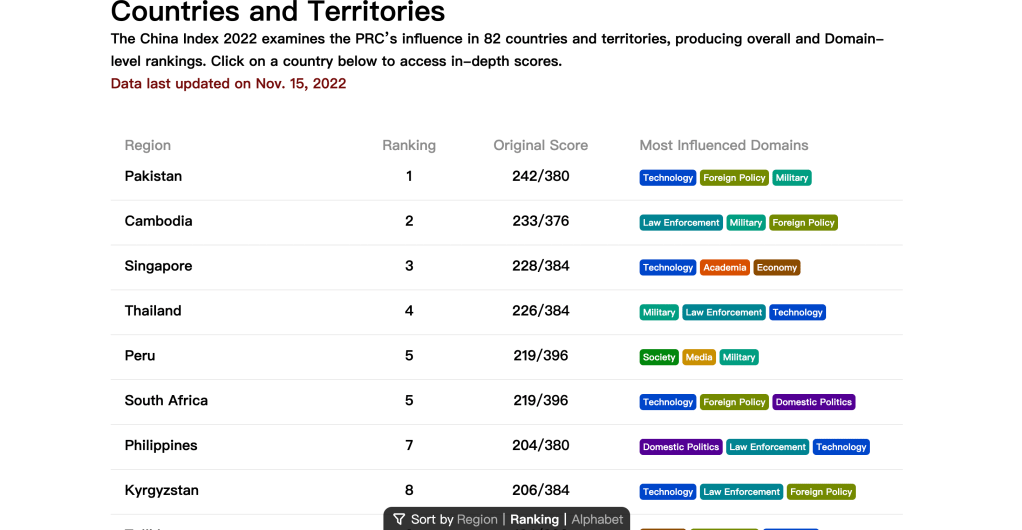1022x530 pixels.
Task: Click the Economy tag for Singapore
Action: [777, 268]
